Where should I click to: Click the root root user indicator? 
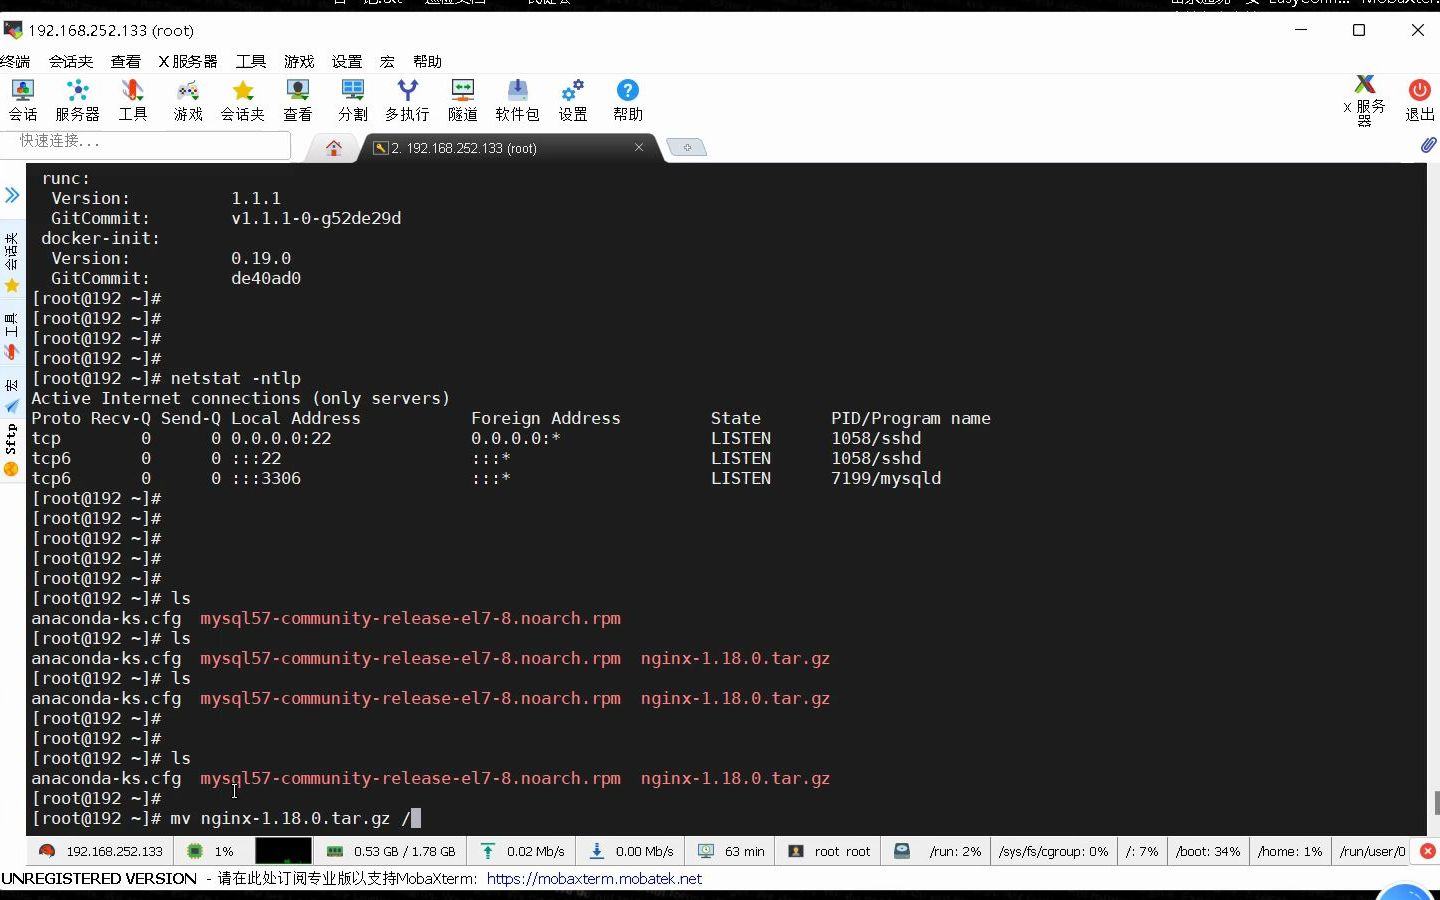pos(830,851)
